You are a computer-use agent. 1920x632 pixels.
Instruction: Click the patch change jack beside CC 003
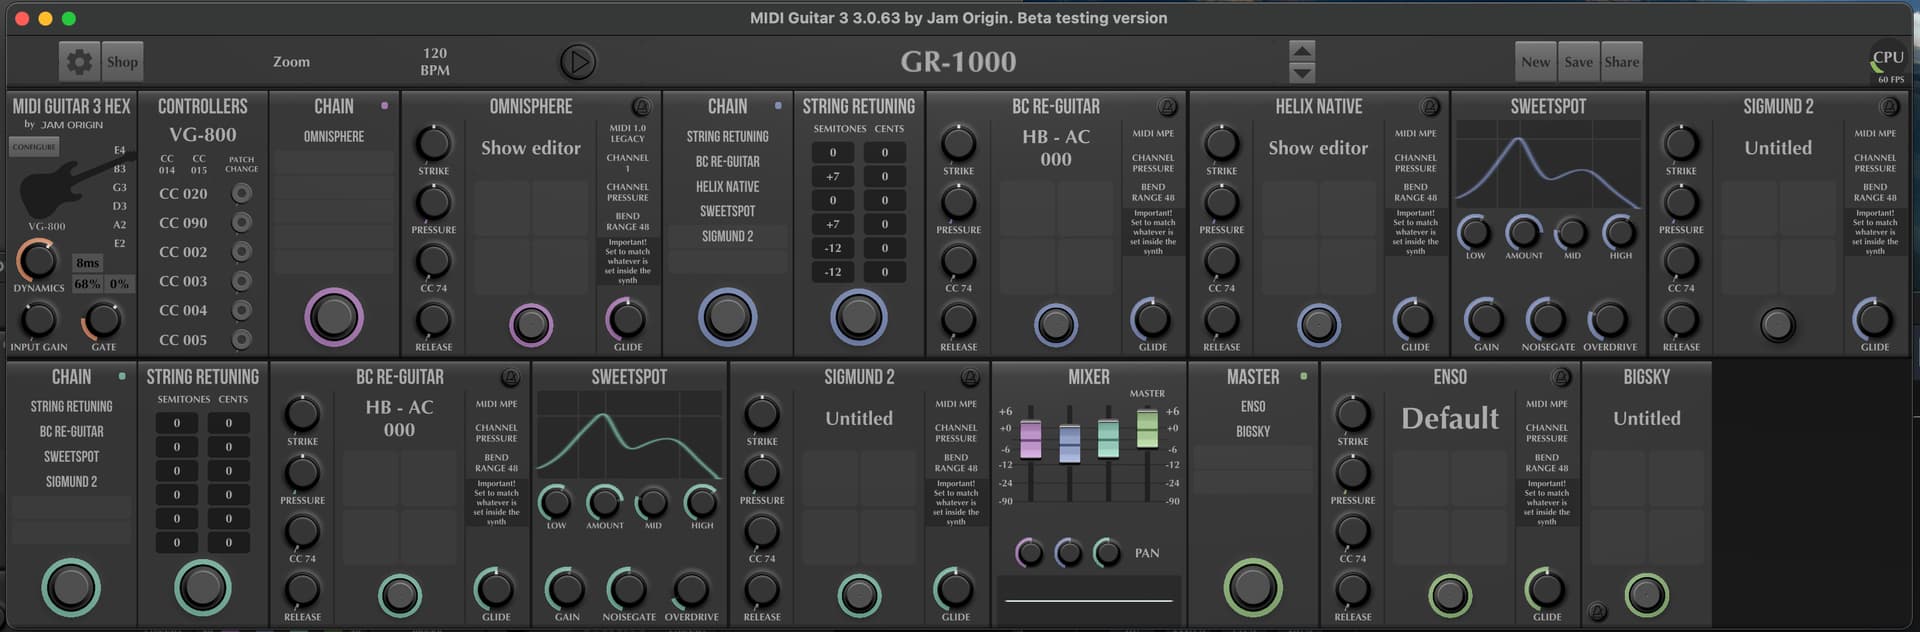(x=241, y=281)
